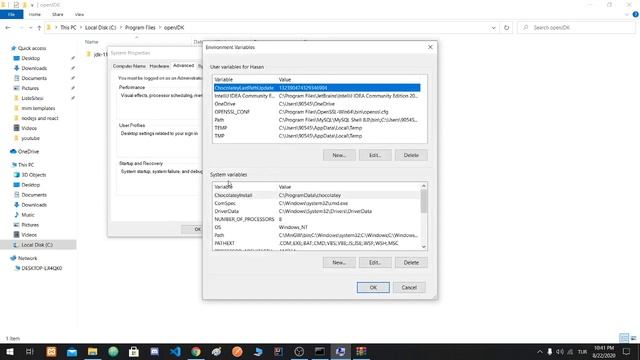The width and height of the screenshot is (640, 360).
Task: Select the ChocolateyLastPathUpdate user variable
Action: click(x=317, y=88)
